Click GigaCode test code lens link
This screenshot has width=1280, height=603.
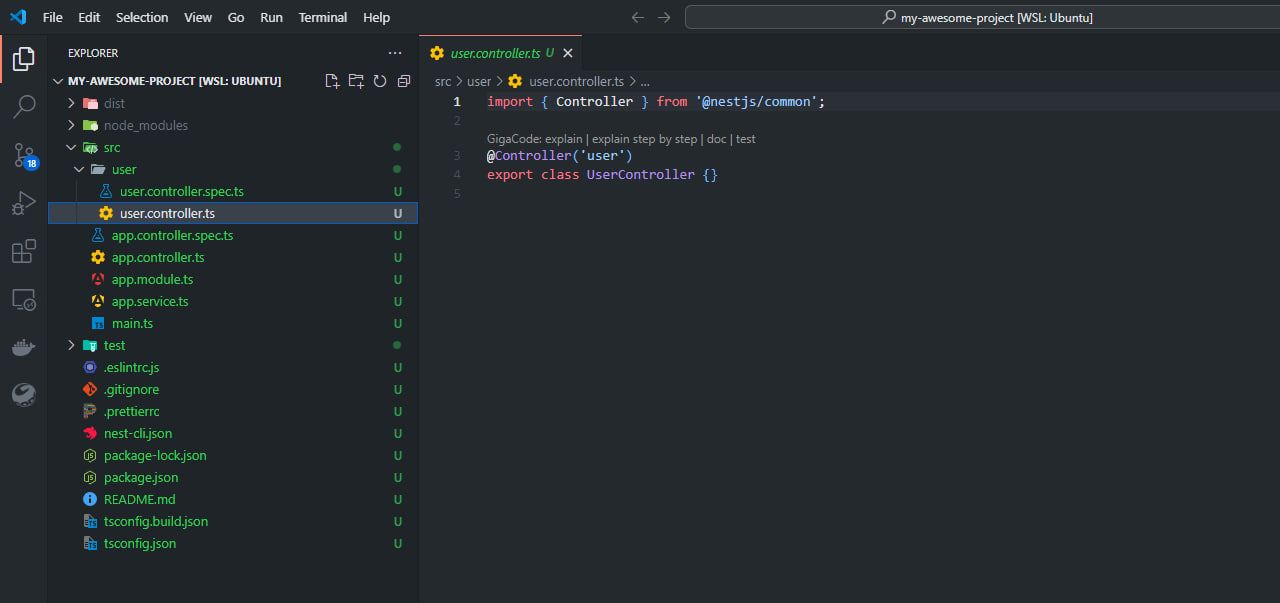[x=746, y=139]
